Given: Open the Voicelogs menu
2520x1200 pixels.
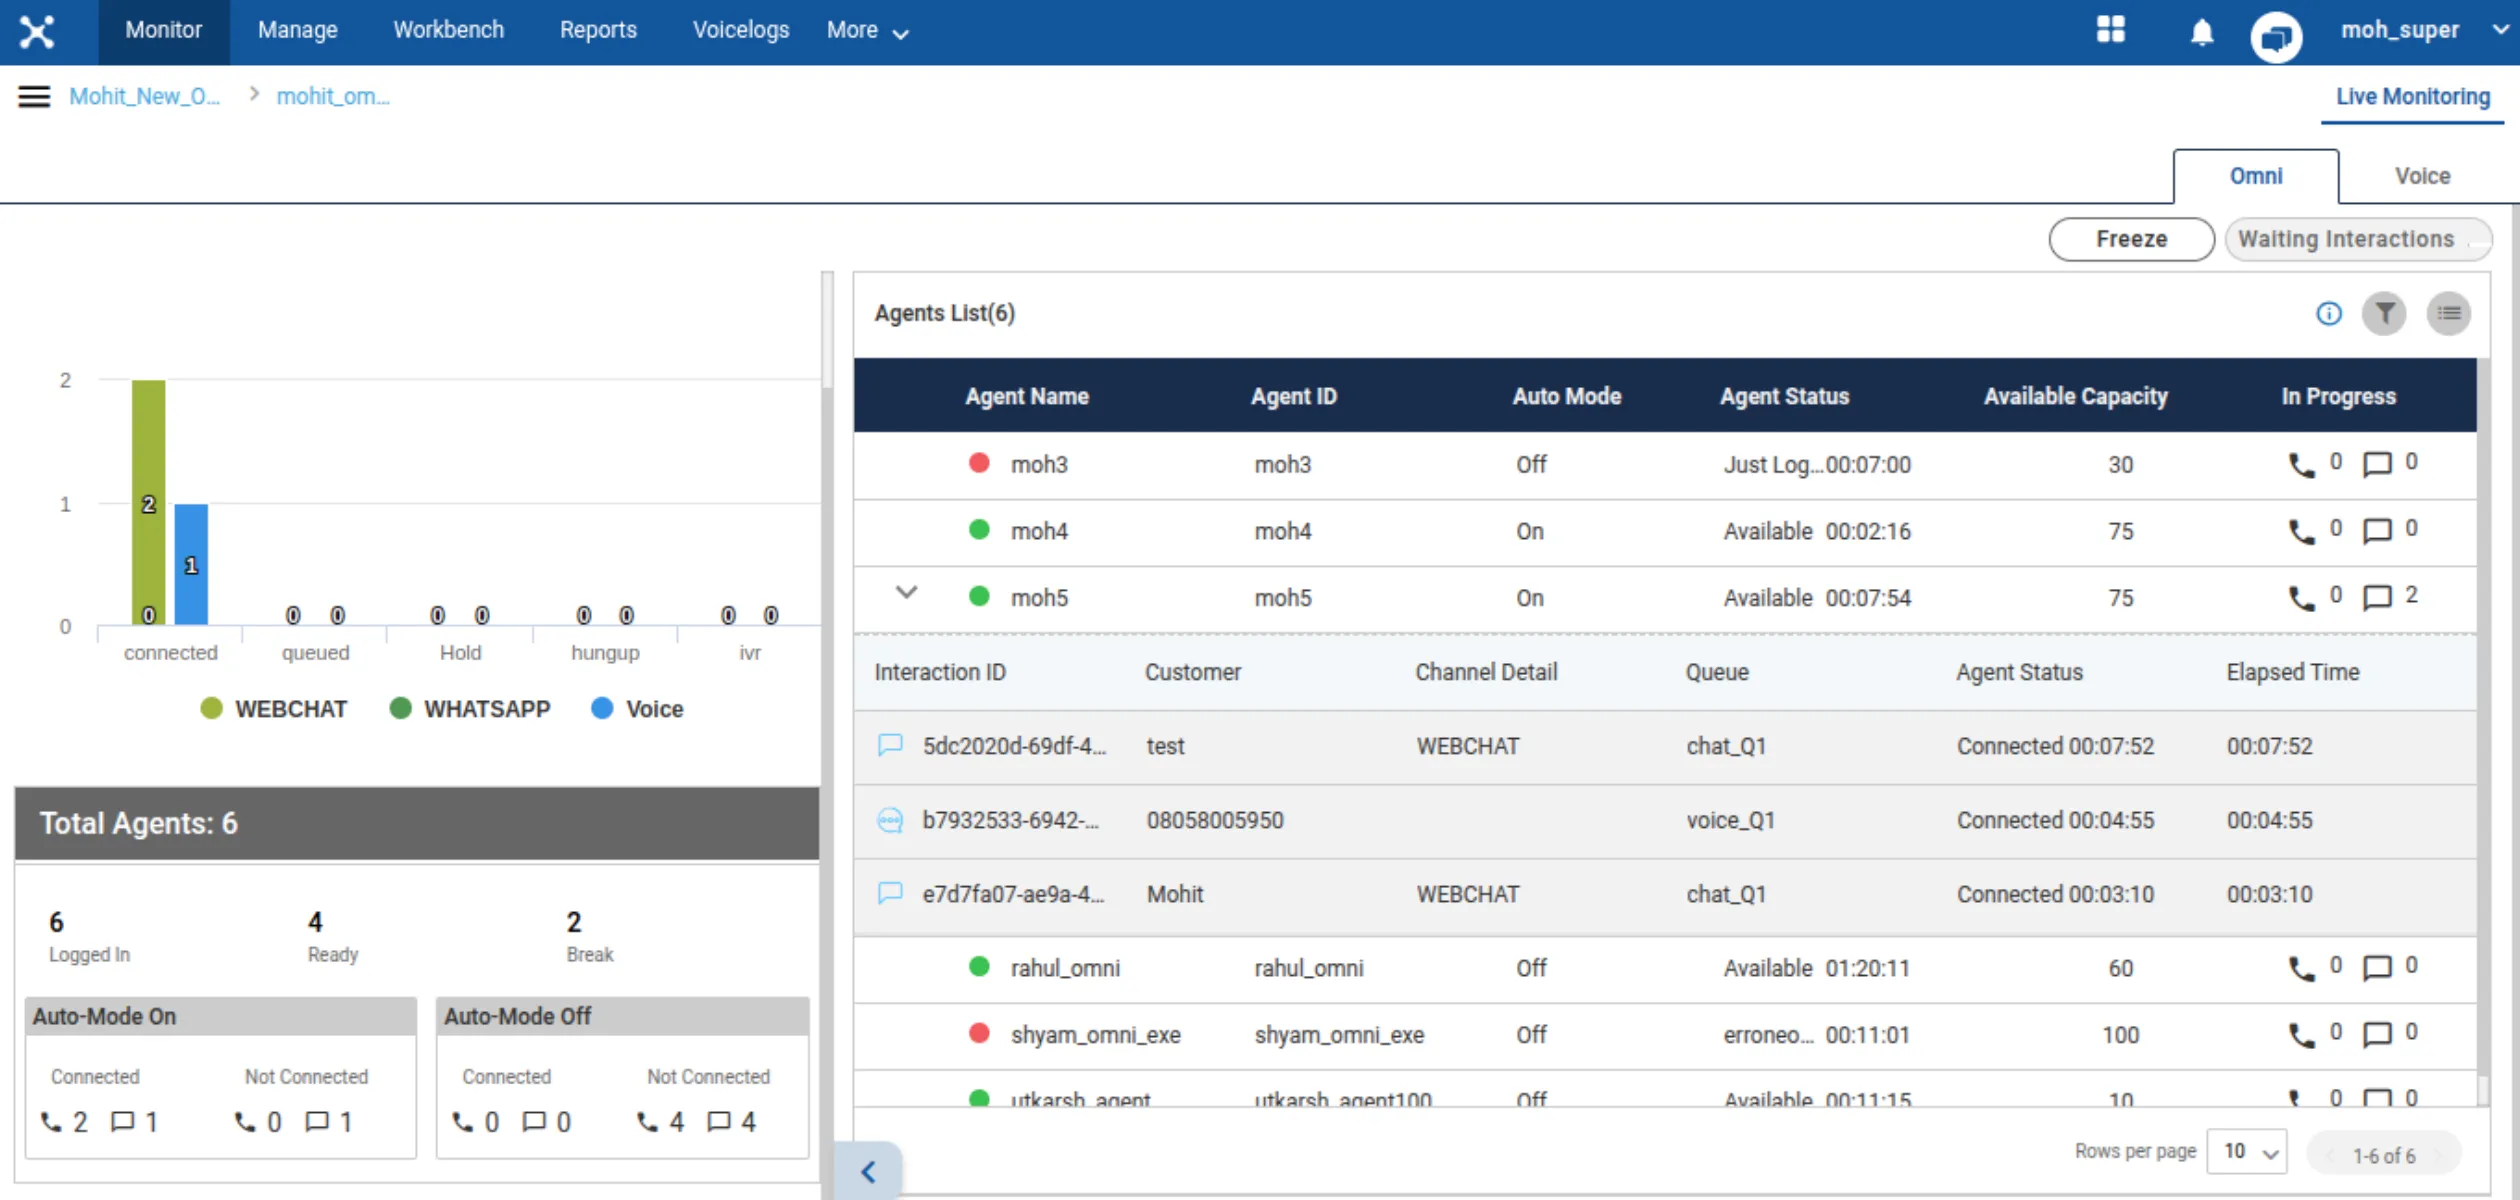Looking at the screenshot, I should pos(741,31).
